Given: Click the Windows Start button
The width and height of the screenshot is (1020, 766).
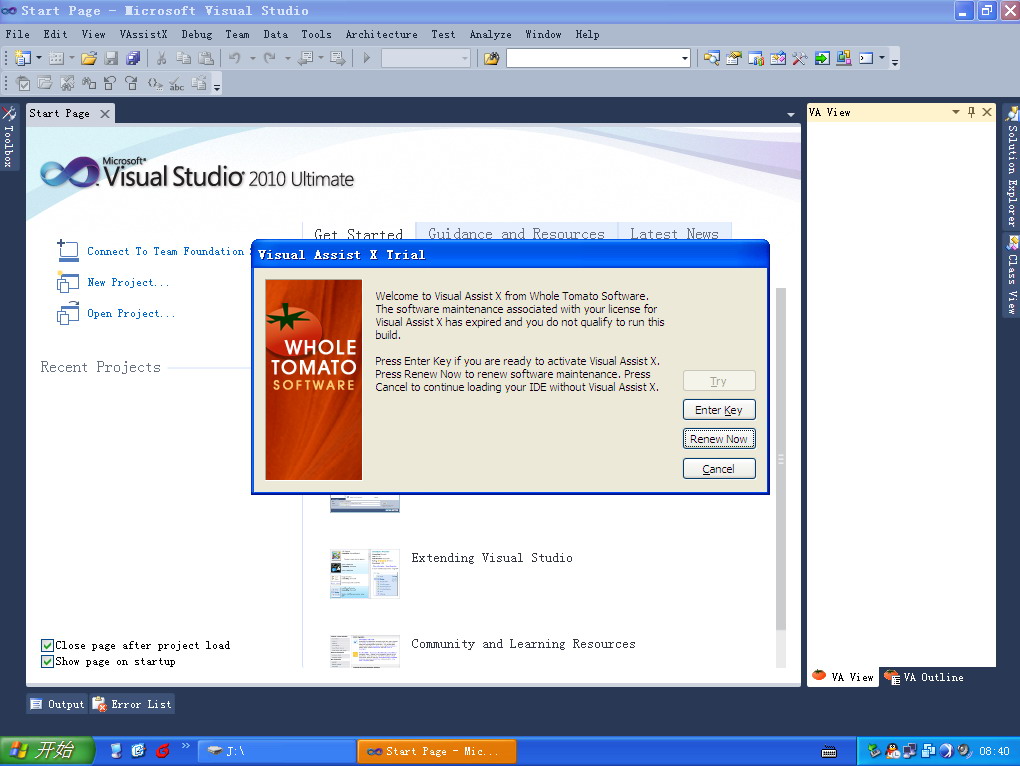Looking at the screenshot, I should (x=46, y=750).
